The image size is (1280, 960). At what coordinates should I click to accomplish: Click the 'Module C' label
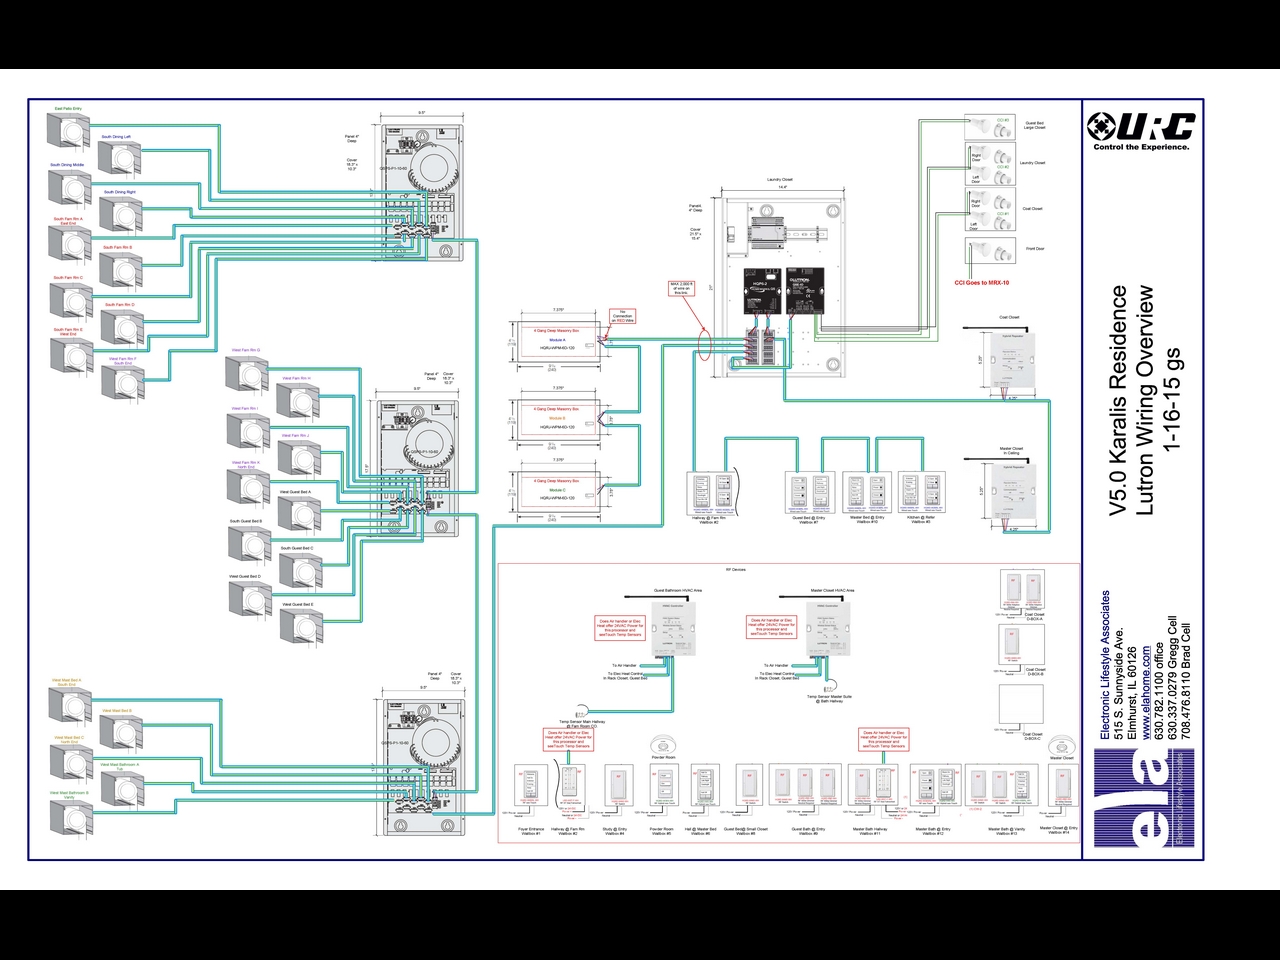pyautogui.click(x=557, y=490)
